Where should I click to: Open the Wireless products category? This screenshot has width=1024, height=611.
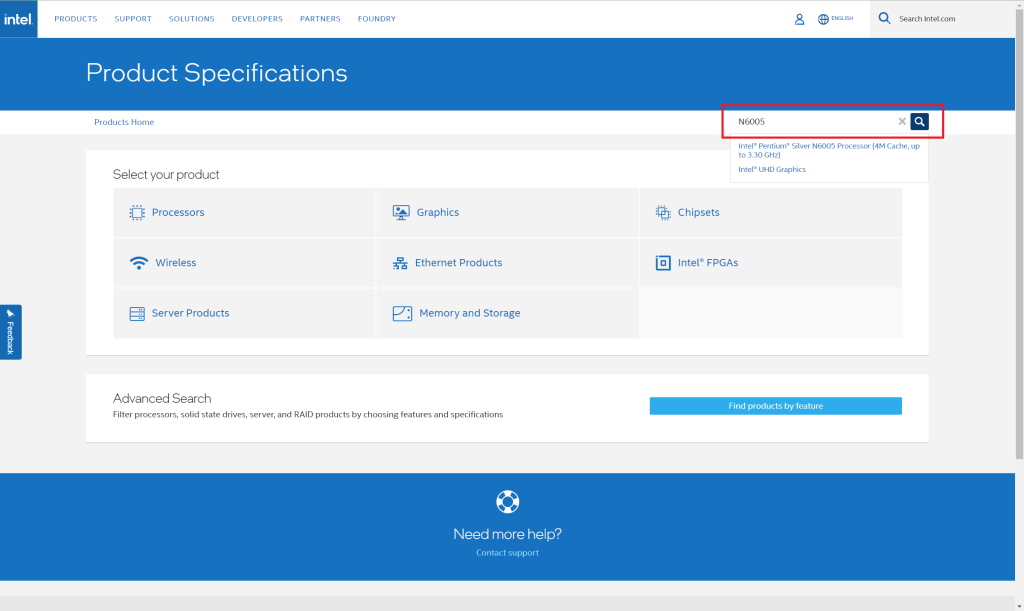(x=175, y=263)
